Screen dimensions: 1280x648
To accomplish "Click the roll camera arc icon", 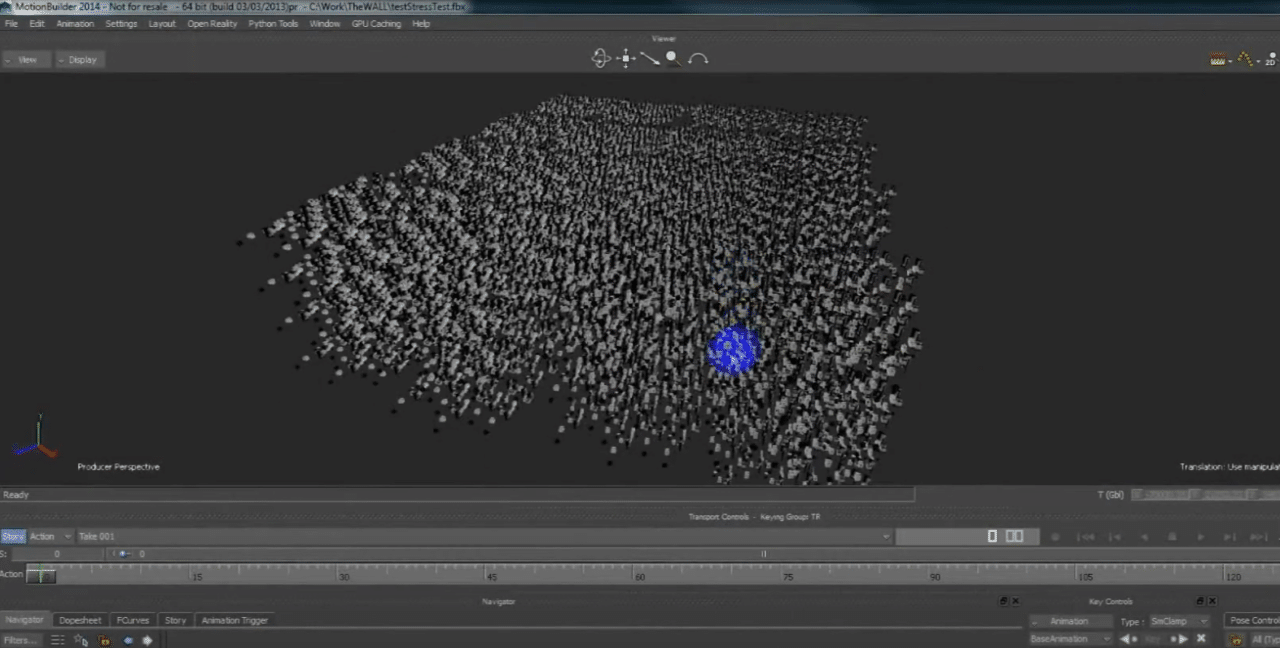I will 698,59.
